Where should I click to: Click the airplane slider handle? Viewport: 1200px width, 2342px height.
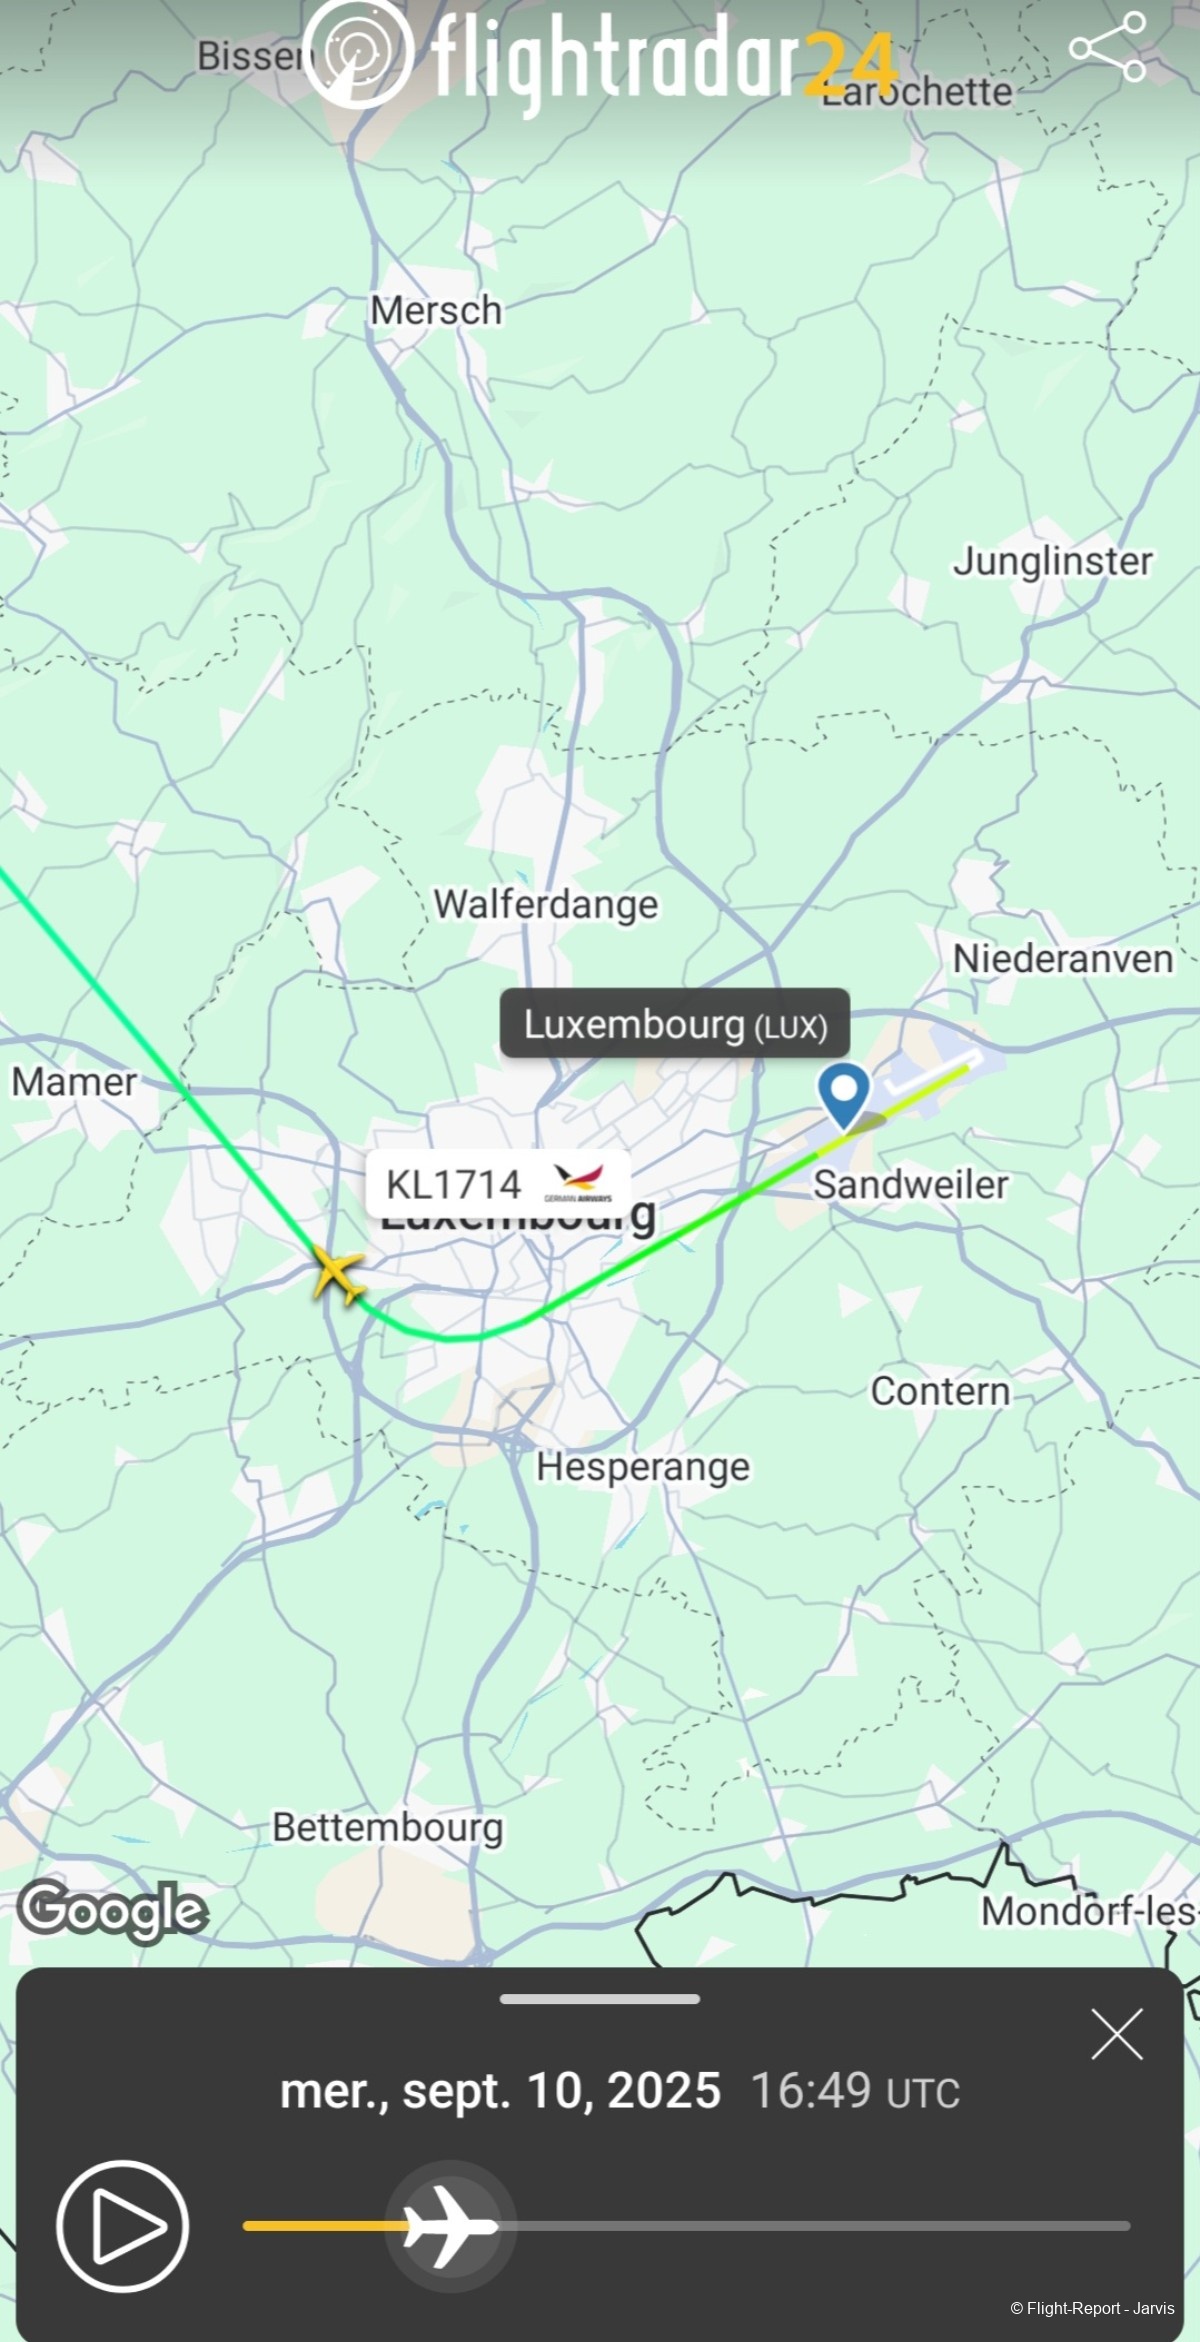click(x=451, y=2226)
